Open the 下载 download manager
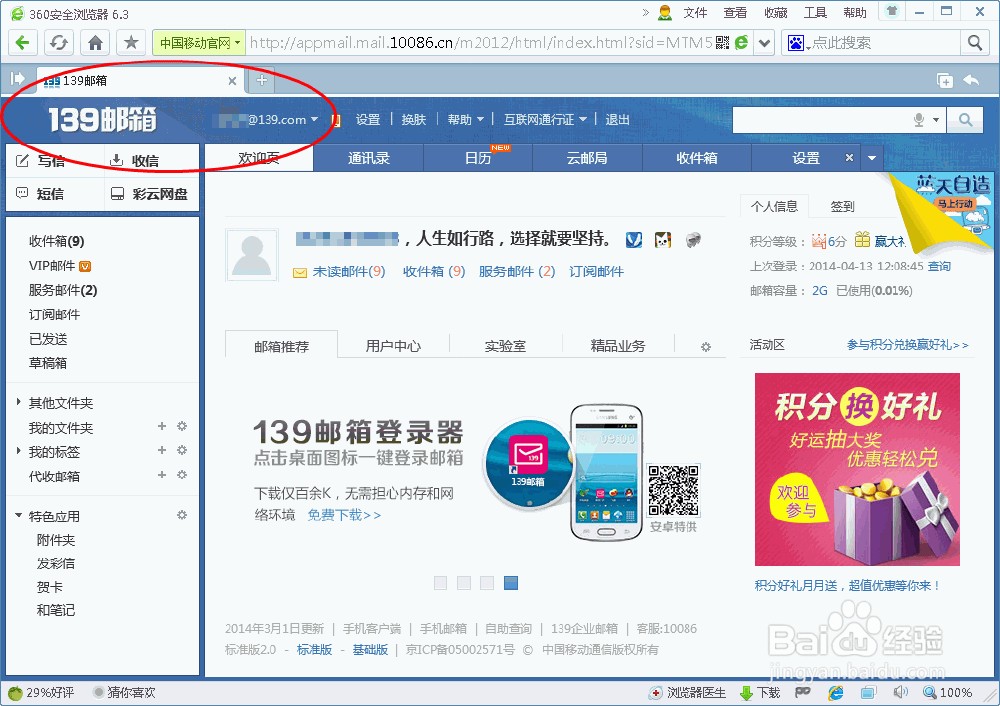The image size is (1000, 706). coord(760,693)
